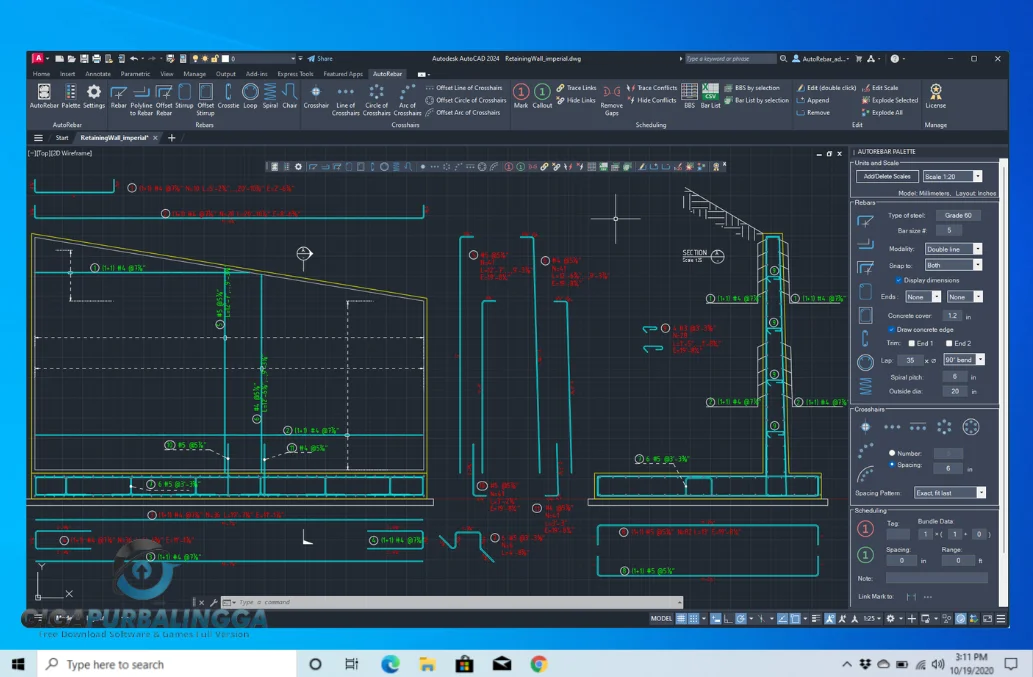This screenshot has width=1033, height=677.
Task: Open the Palette tool in ribbon
Action: (70, 96)
